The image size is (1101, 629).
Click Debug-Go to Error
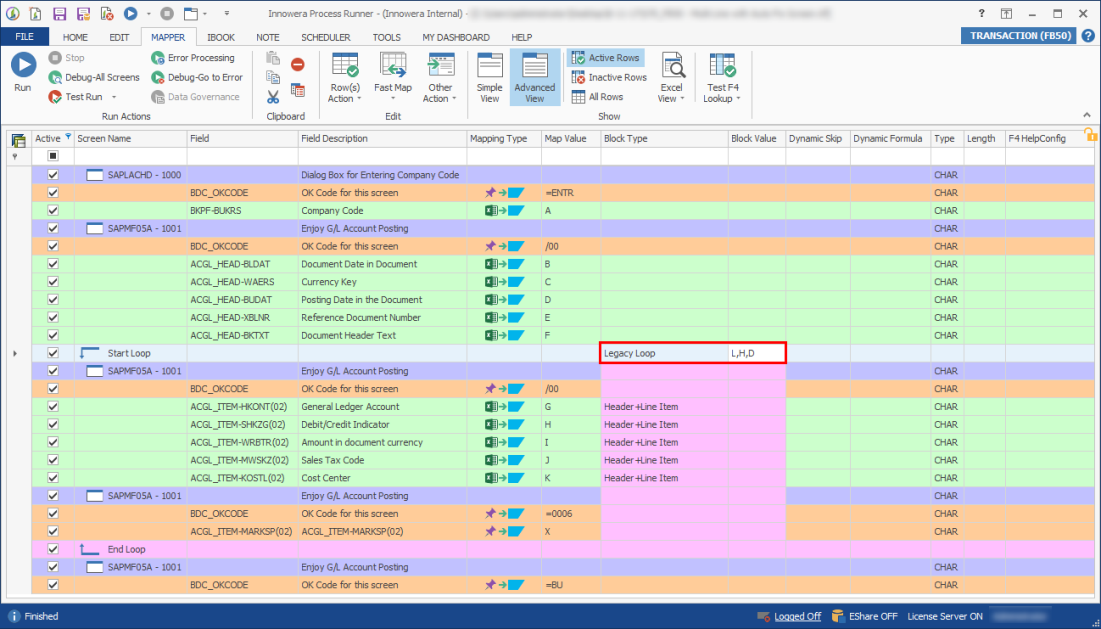pyautogui.click(x=158, y=77)
